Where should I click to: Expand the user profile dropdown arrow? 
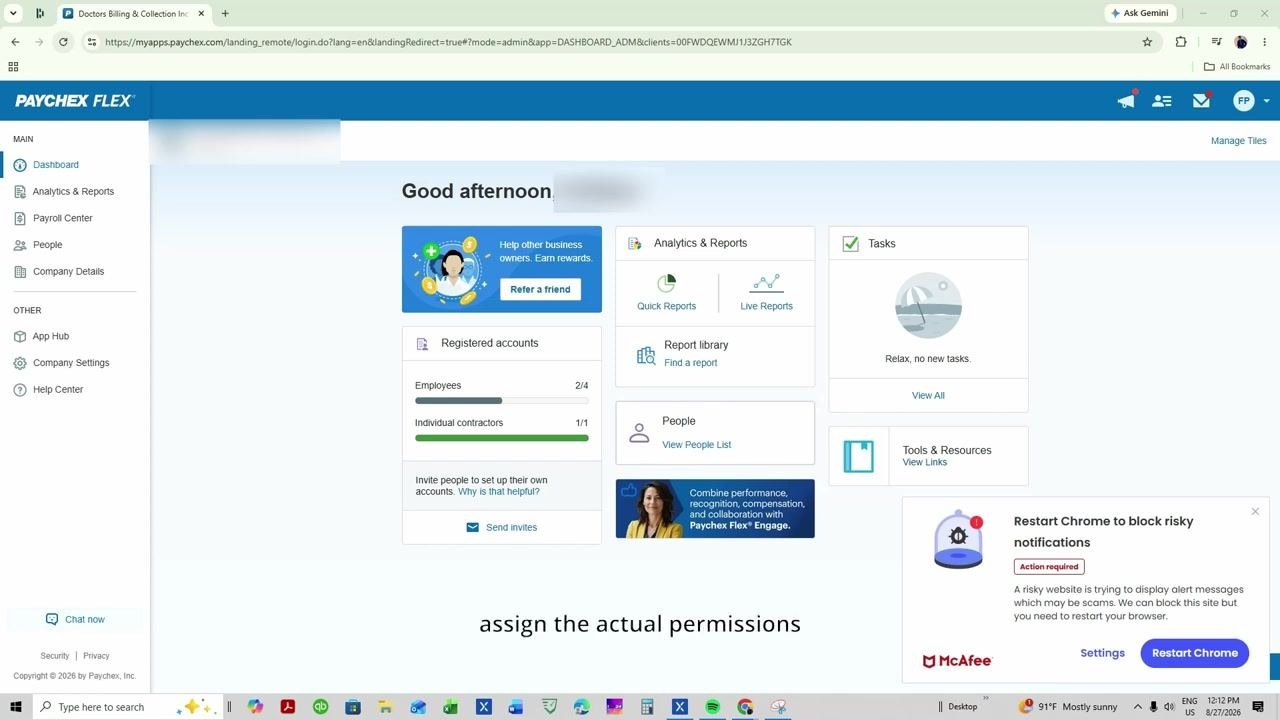(x=1267, y=101)
